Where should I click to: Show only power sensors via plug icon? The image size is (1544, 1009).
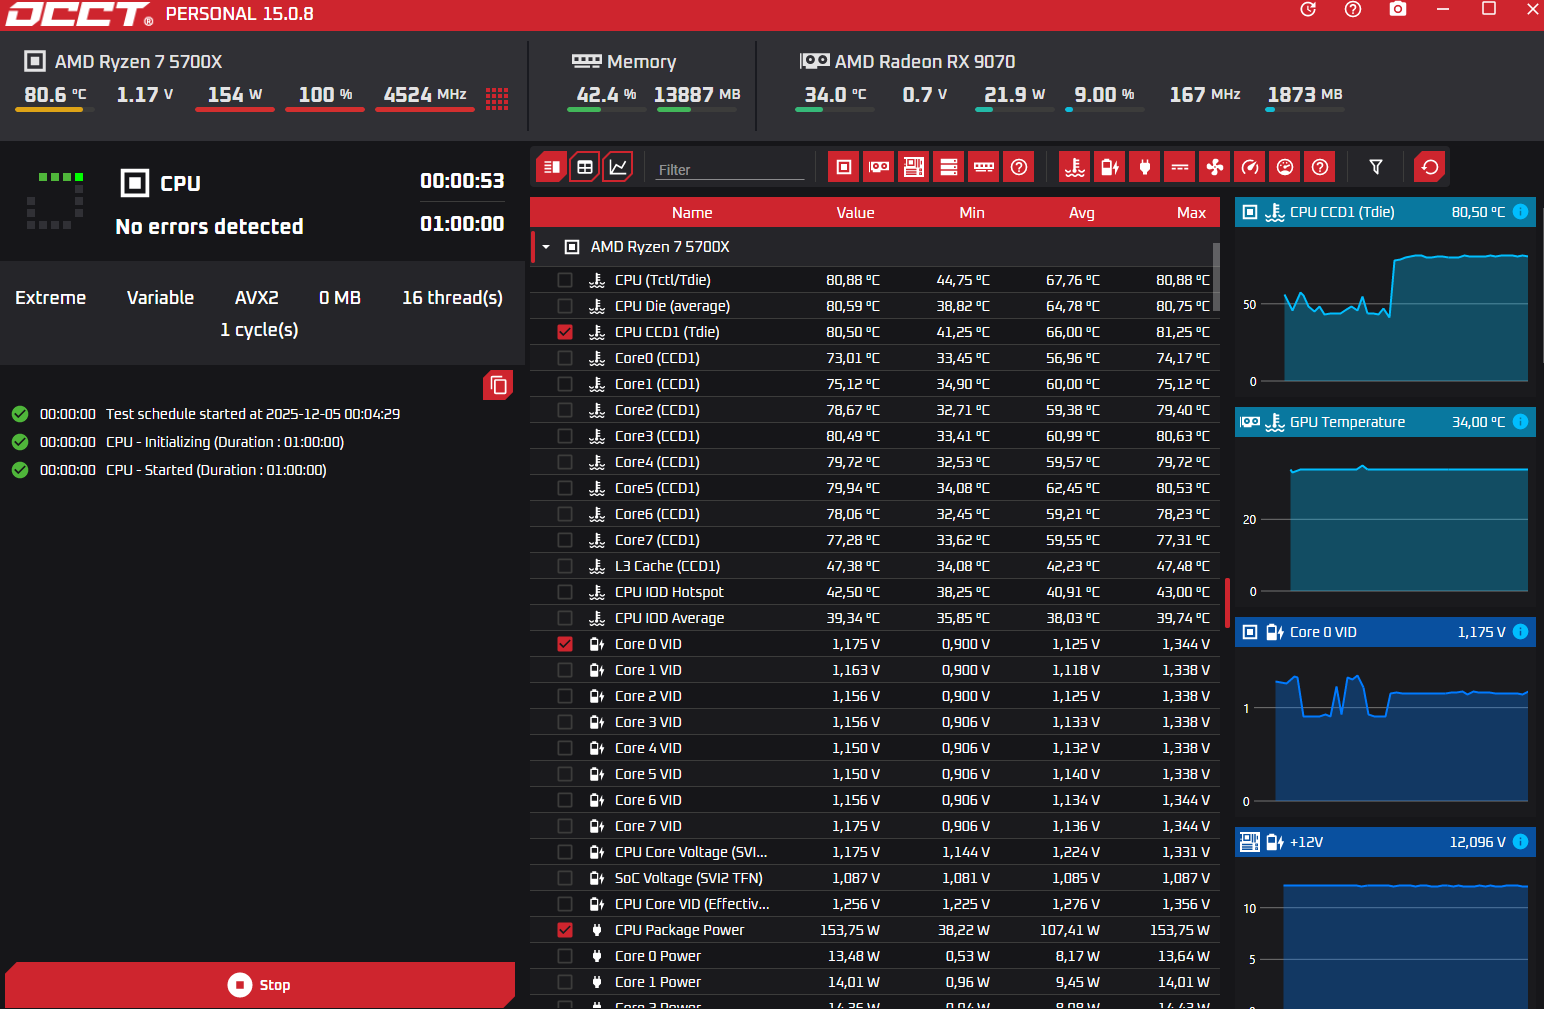point(1145,167)
